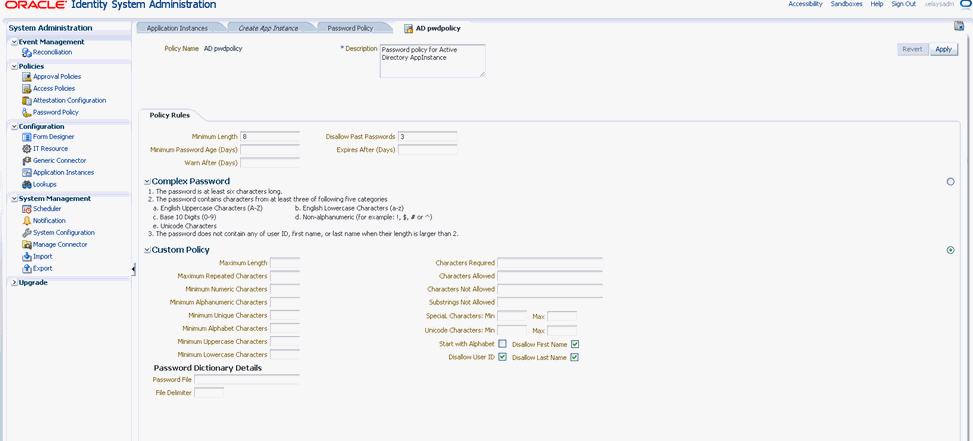Collapse the Policies section
The height and width of the screenshot is (441, 973).
pos(14,66)
